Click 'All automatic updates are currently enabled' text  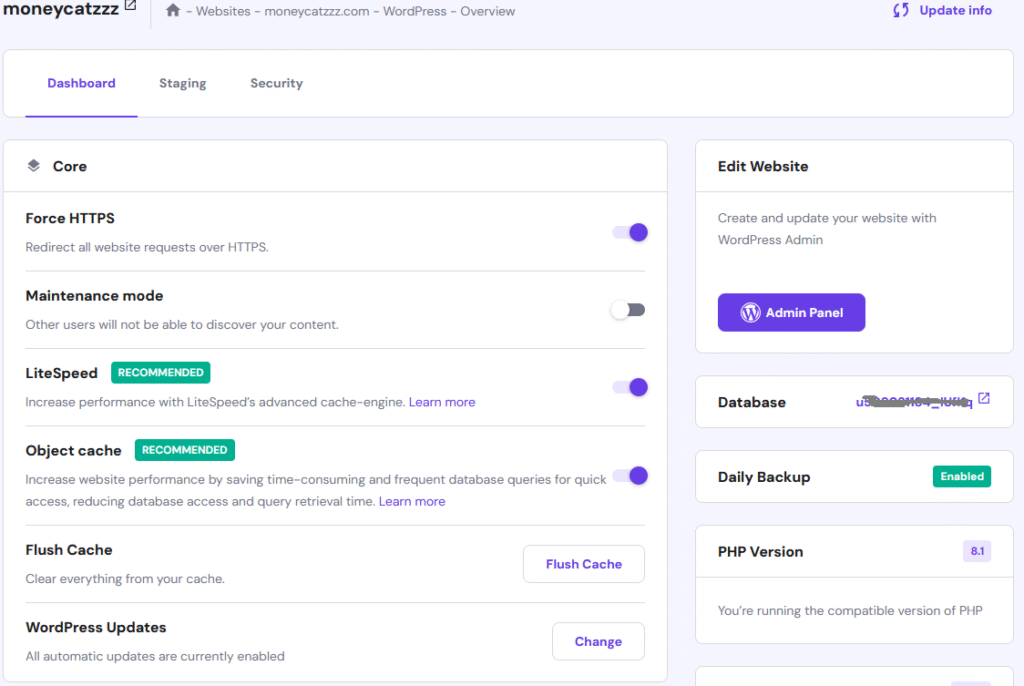pyautogui.click(x=155, y=656)
